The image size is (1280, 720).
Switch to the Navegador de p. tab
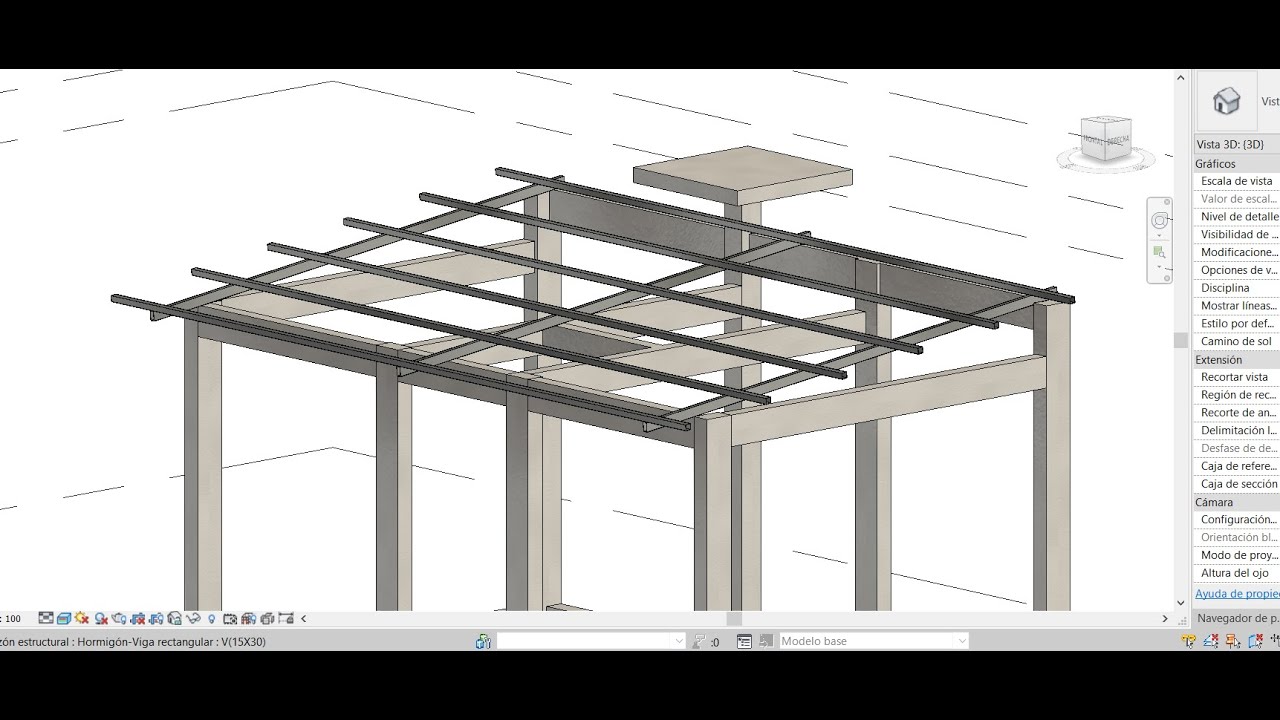coord(1237,618)
